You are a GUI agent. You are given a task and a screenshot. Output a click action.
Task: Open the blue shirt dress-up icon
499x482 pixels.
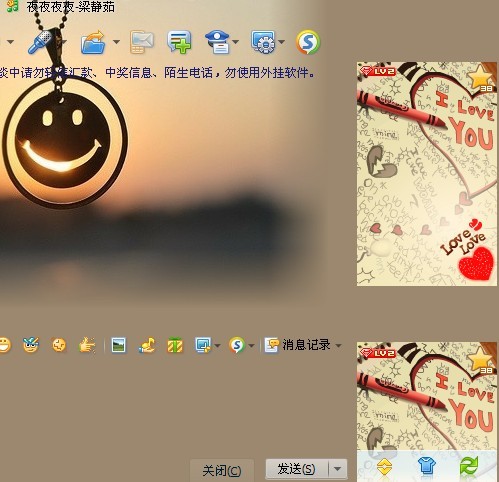(427, 466)
